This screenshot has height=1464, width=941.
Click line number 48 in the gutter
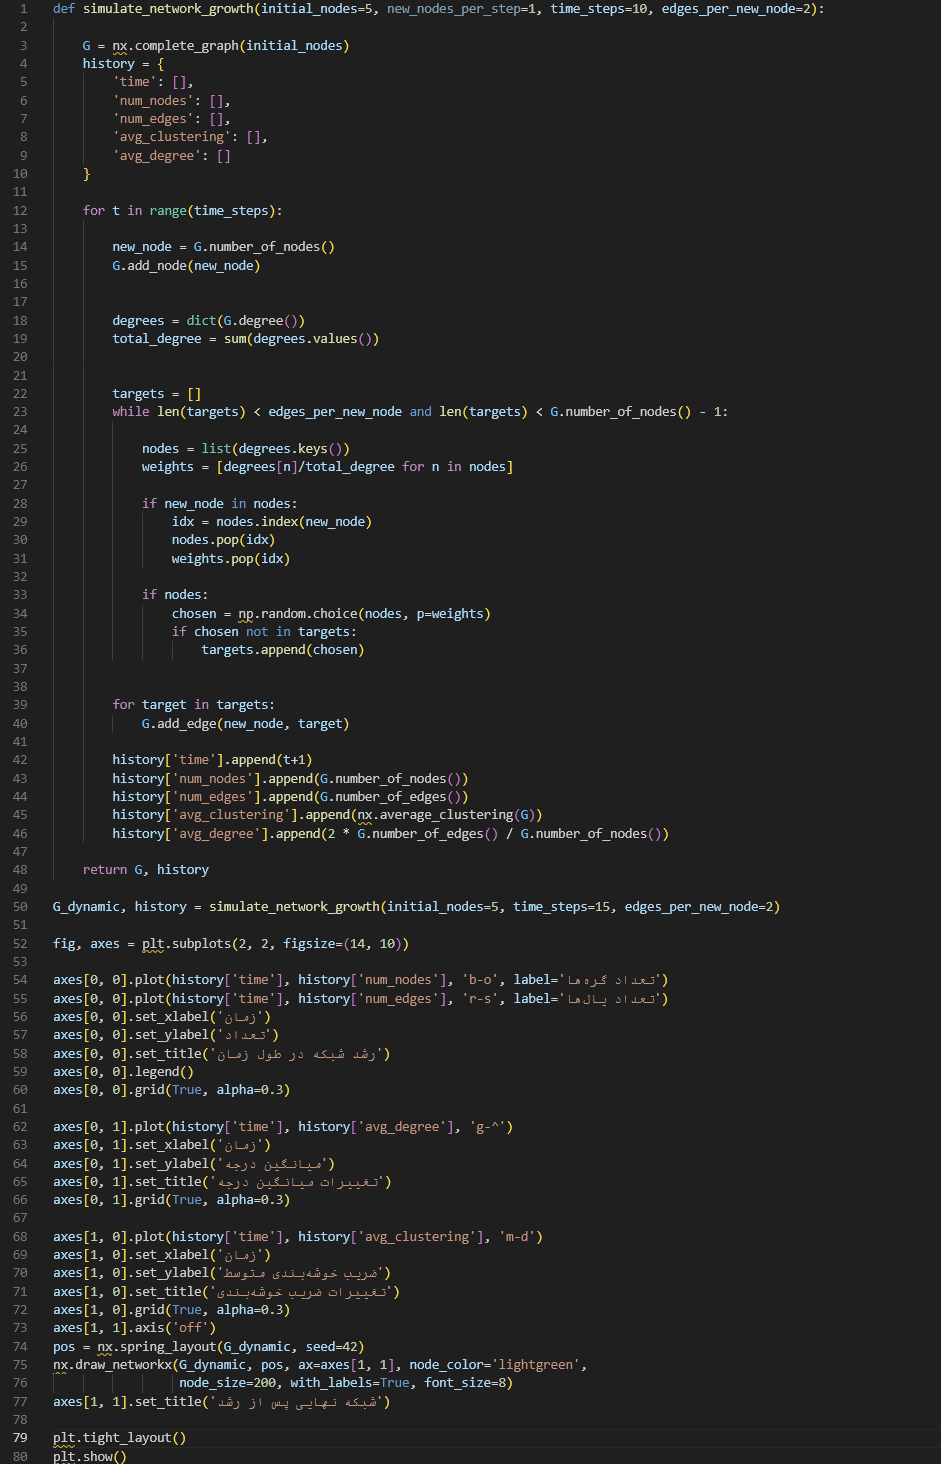[20, 870]
